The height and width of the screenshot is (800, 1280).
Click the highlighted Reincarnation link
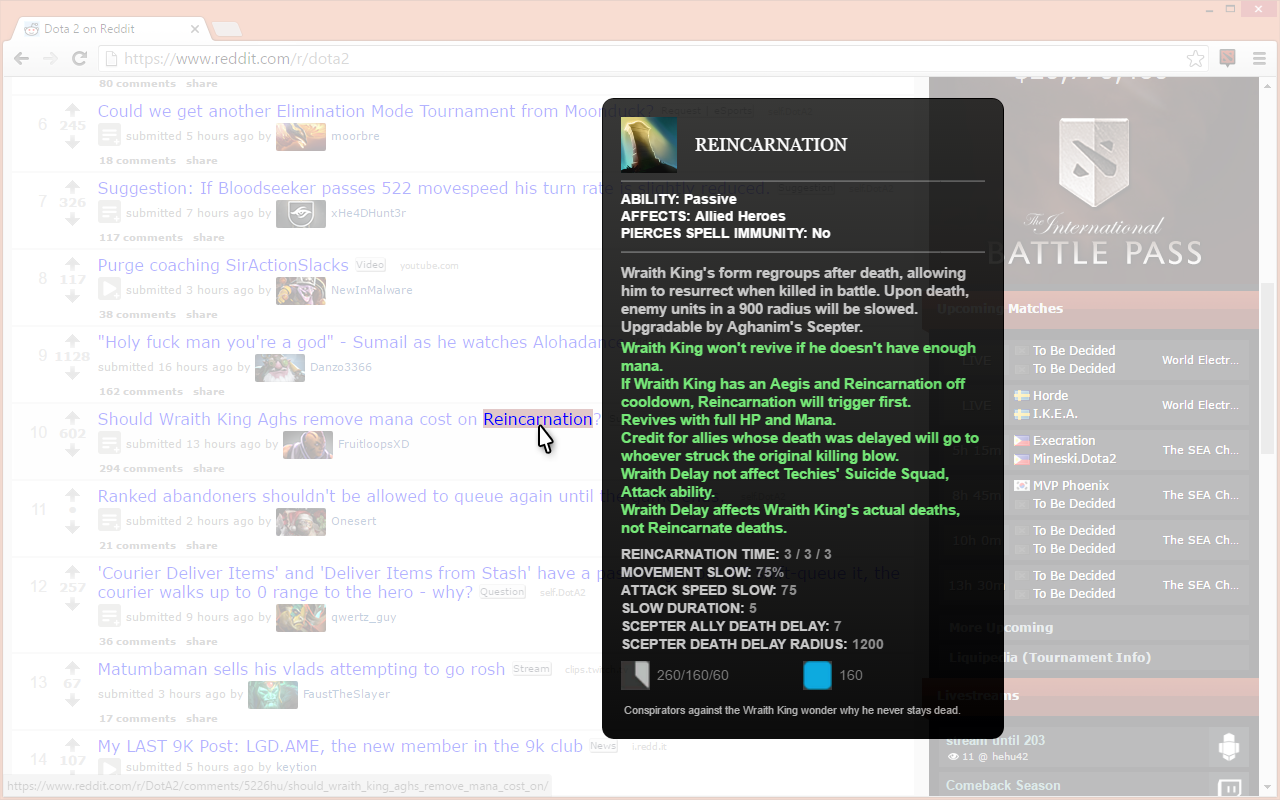click(x=538, y=419)
